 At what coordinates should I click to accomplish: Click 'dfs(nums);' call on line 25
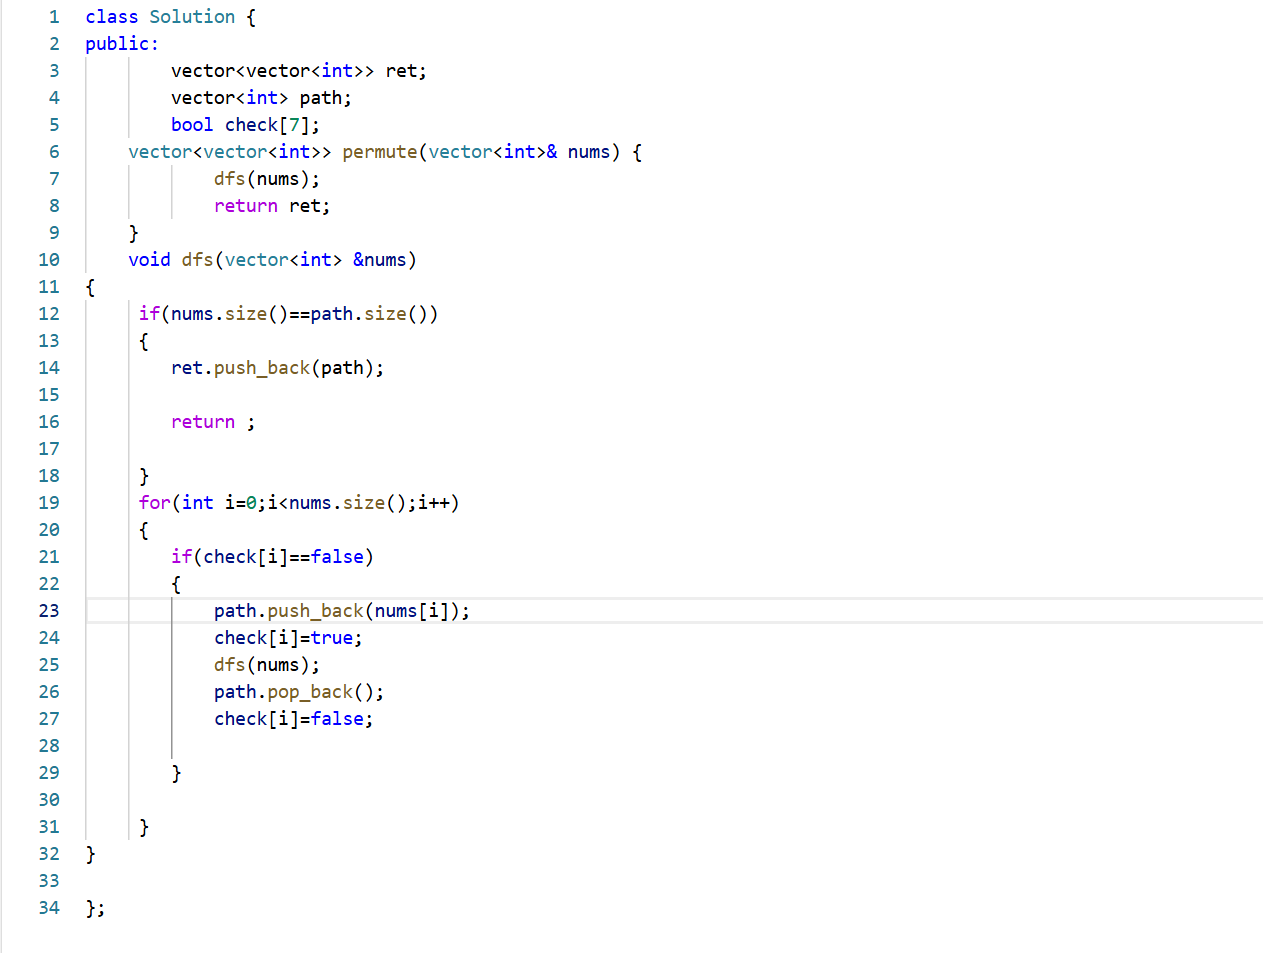(x=267, y=665)
